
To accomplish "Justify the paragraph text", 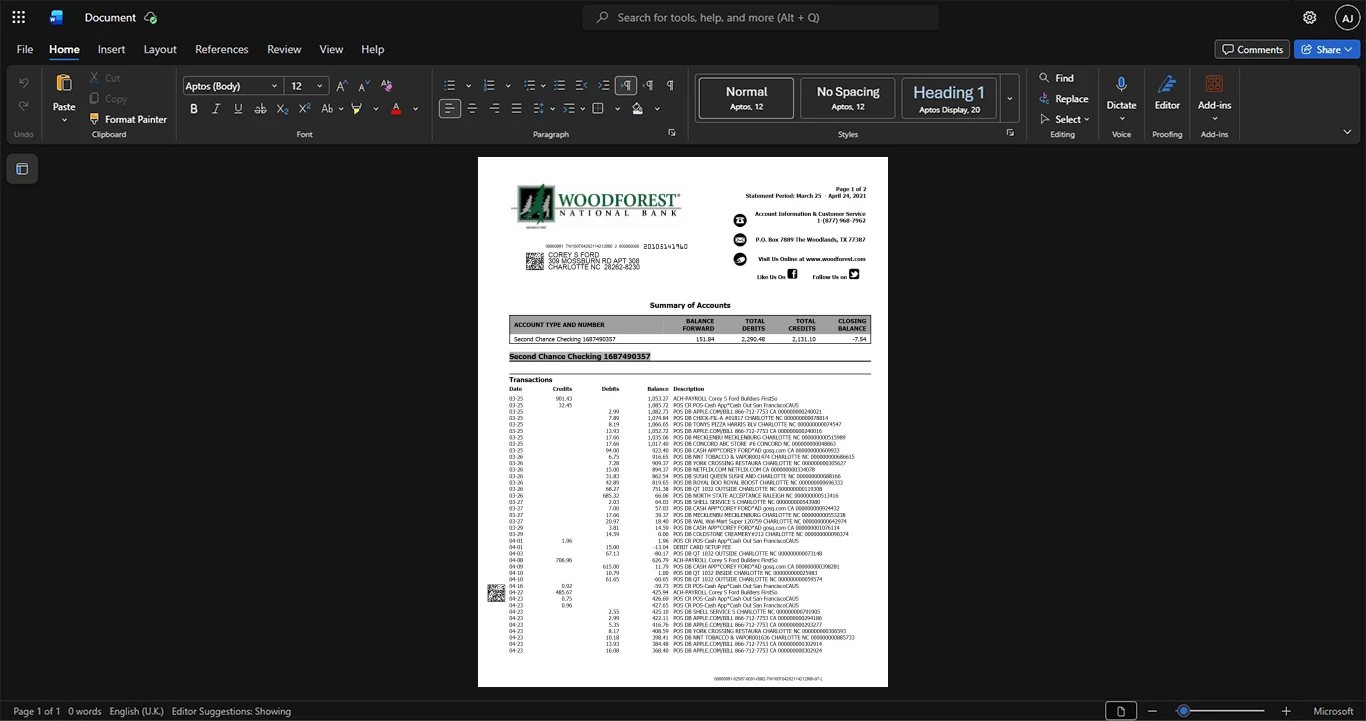I will pos(516,108).
